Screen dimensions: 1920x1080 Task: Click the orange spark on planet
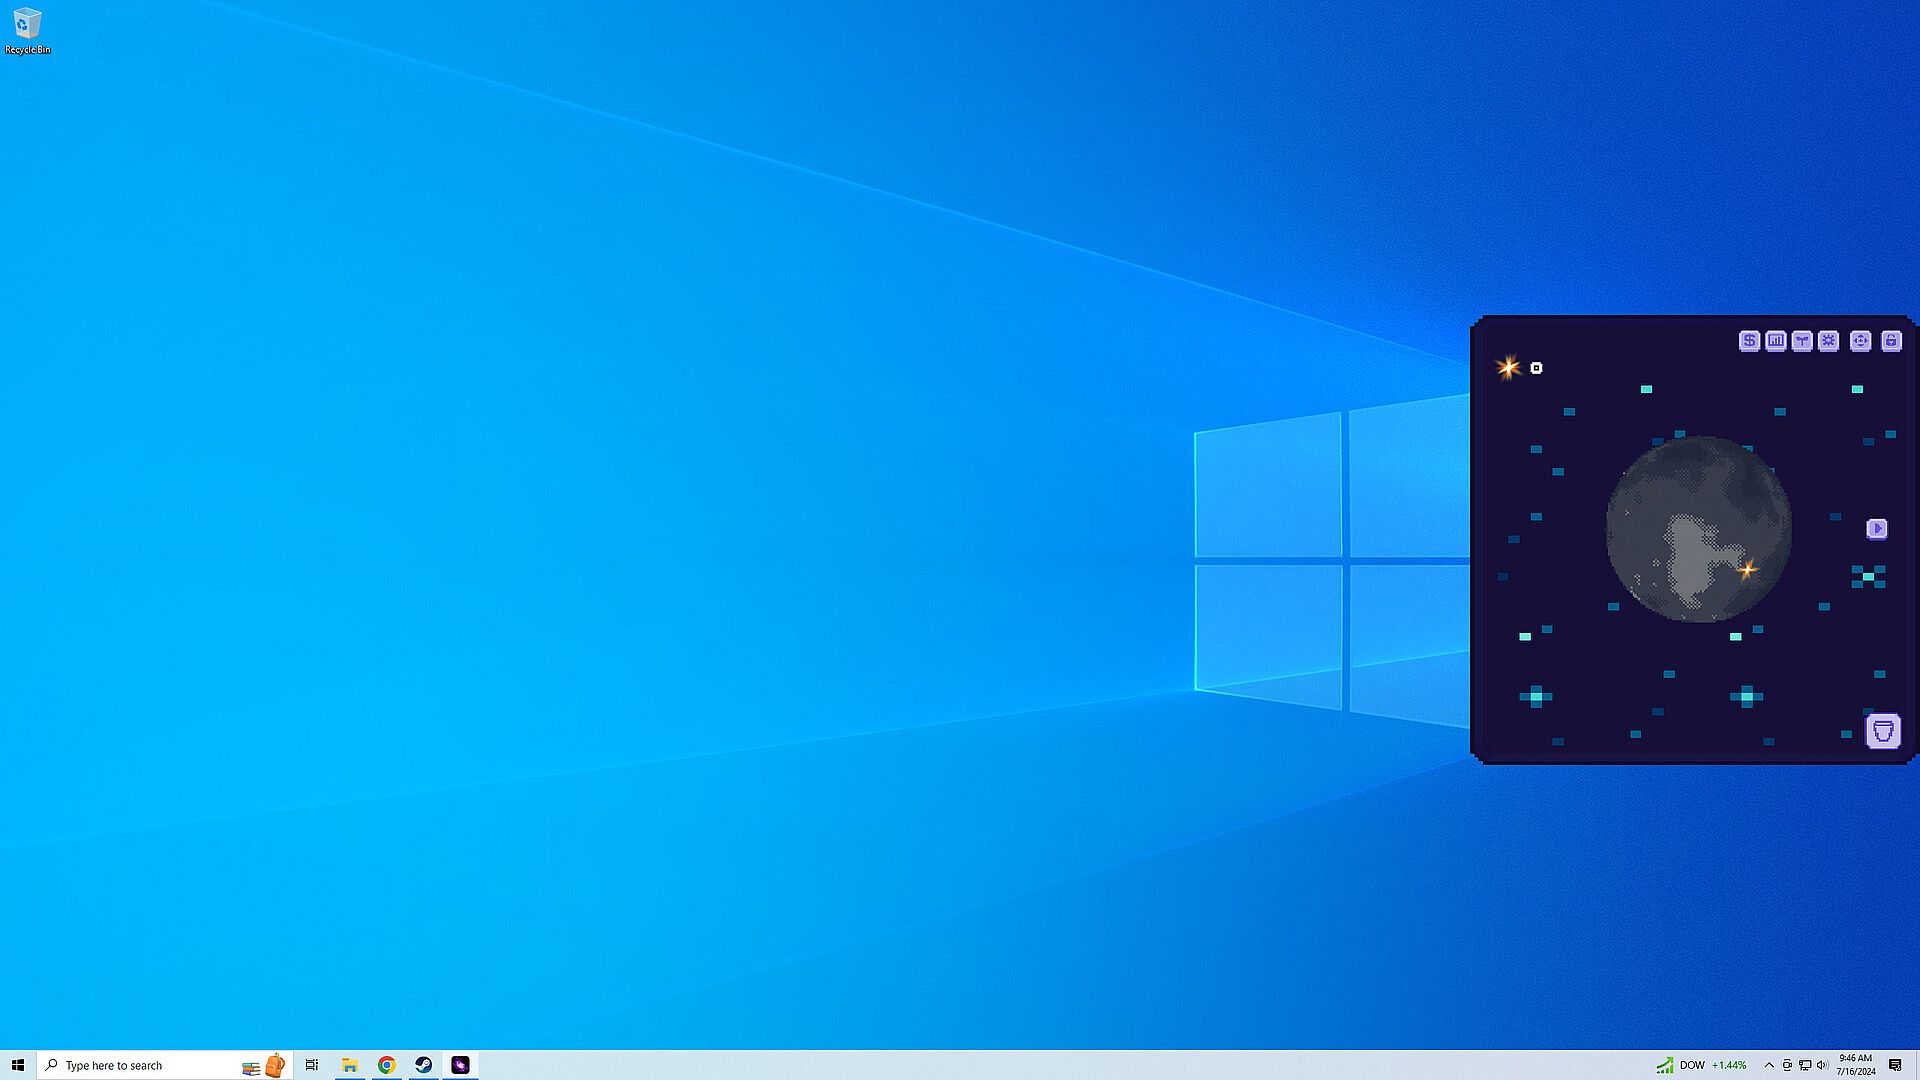1747,570
